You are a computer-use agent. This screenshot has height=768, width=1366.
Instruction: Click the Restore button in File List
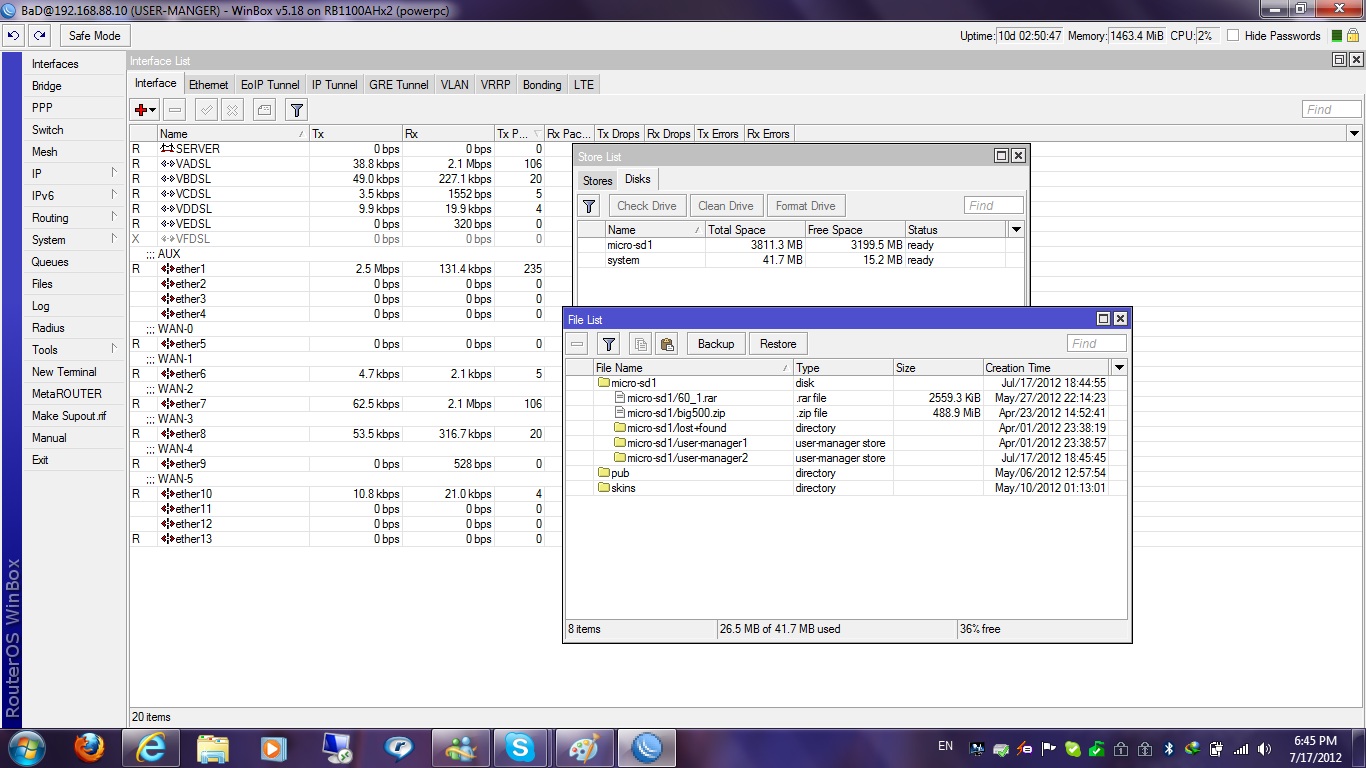pos(777,344)
